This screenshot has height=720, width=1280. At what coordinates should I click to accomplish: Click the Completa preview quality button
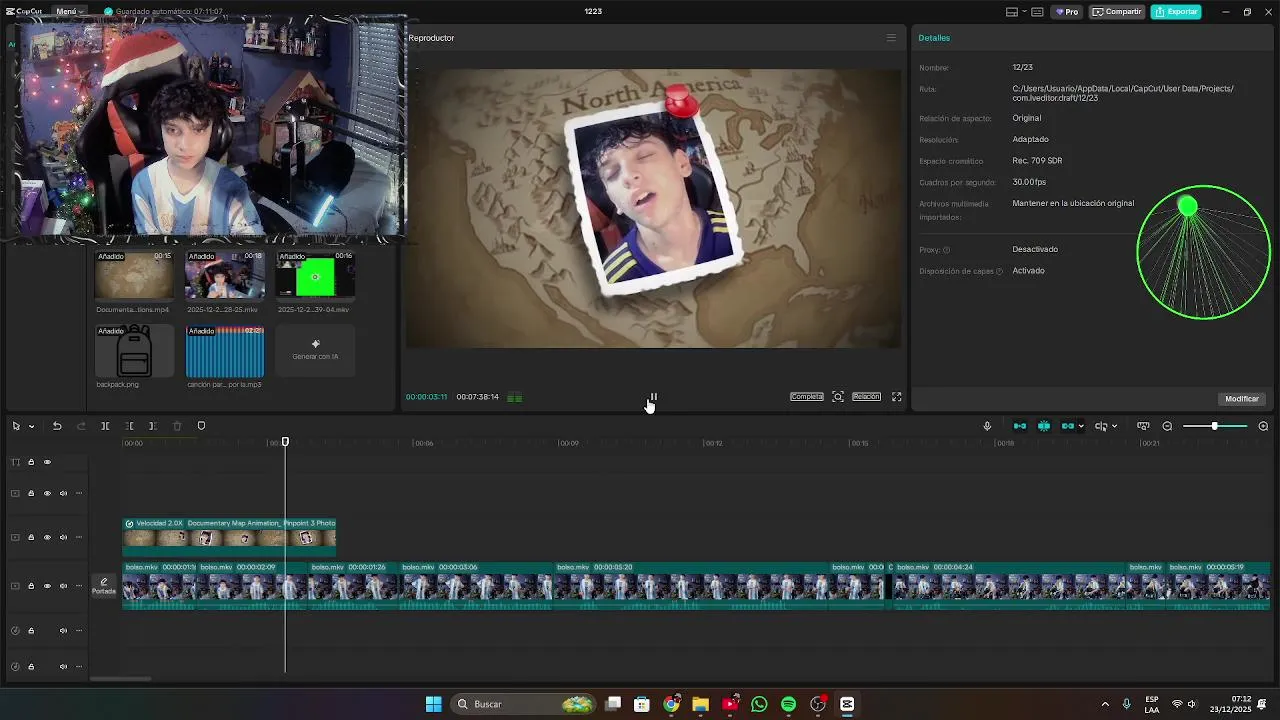click(x=807, y=397)
